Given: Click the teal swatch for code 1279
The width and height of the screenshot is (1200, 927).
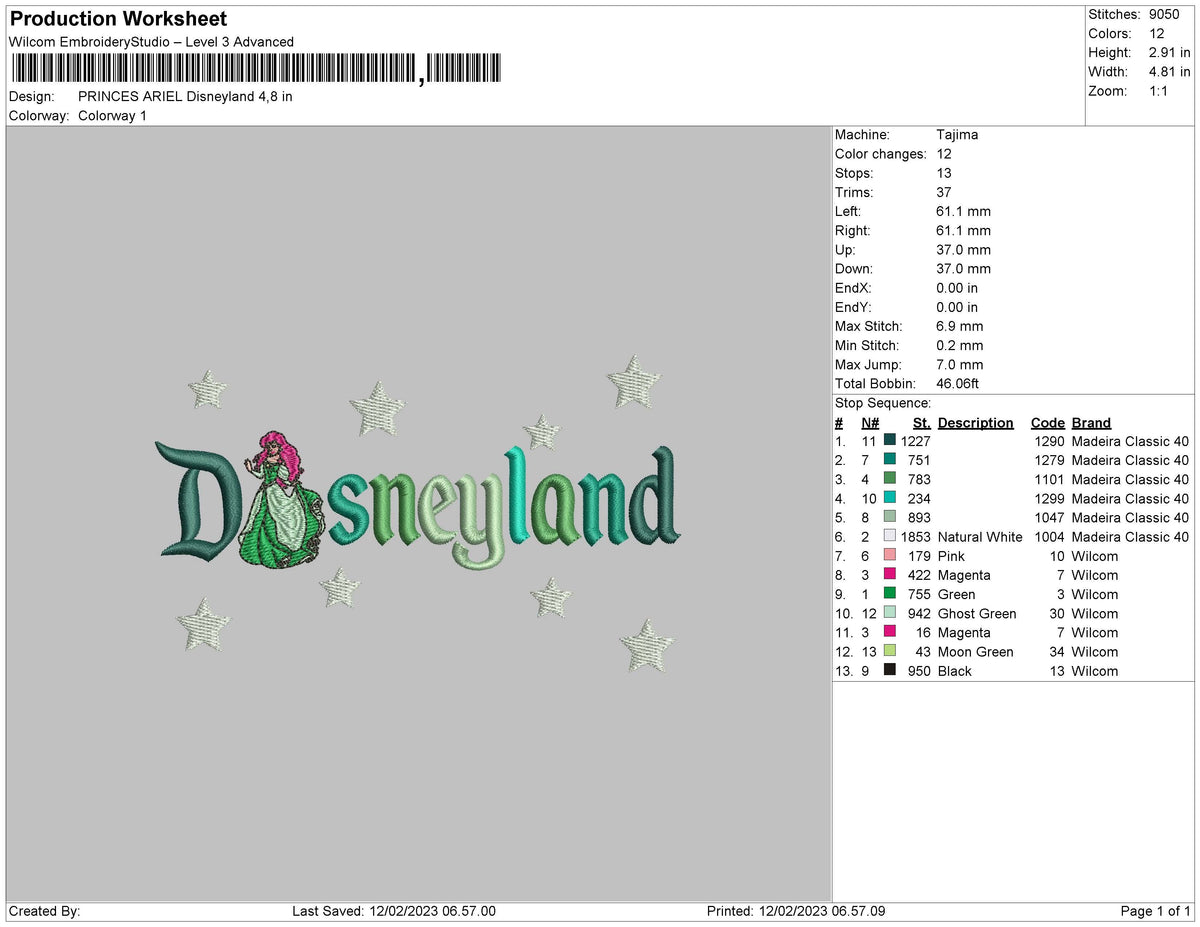Looking at the screenshot, I should coord(890,460).
